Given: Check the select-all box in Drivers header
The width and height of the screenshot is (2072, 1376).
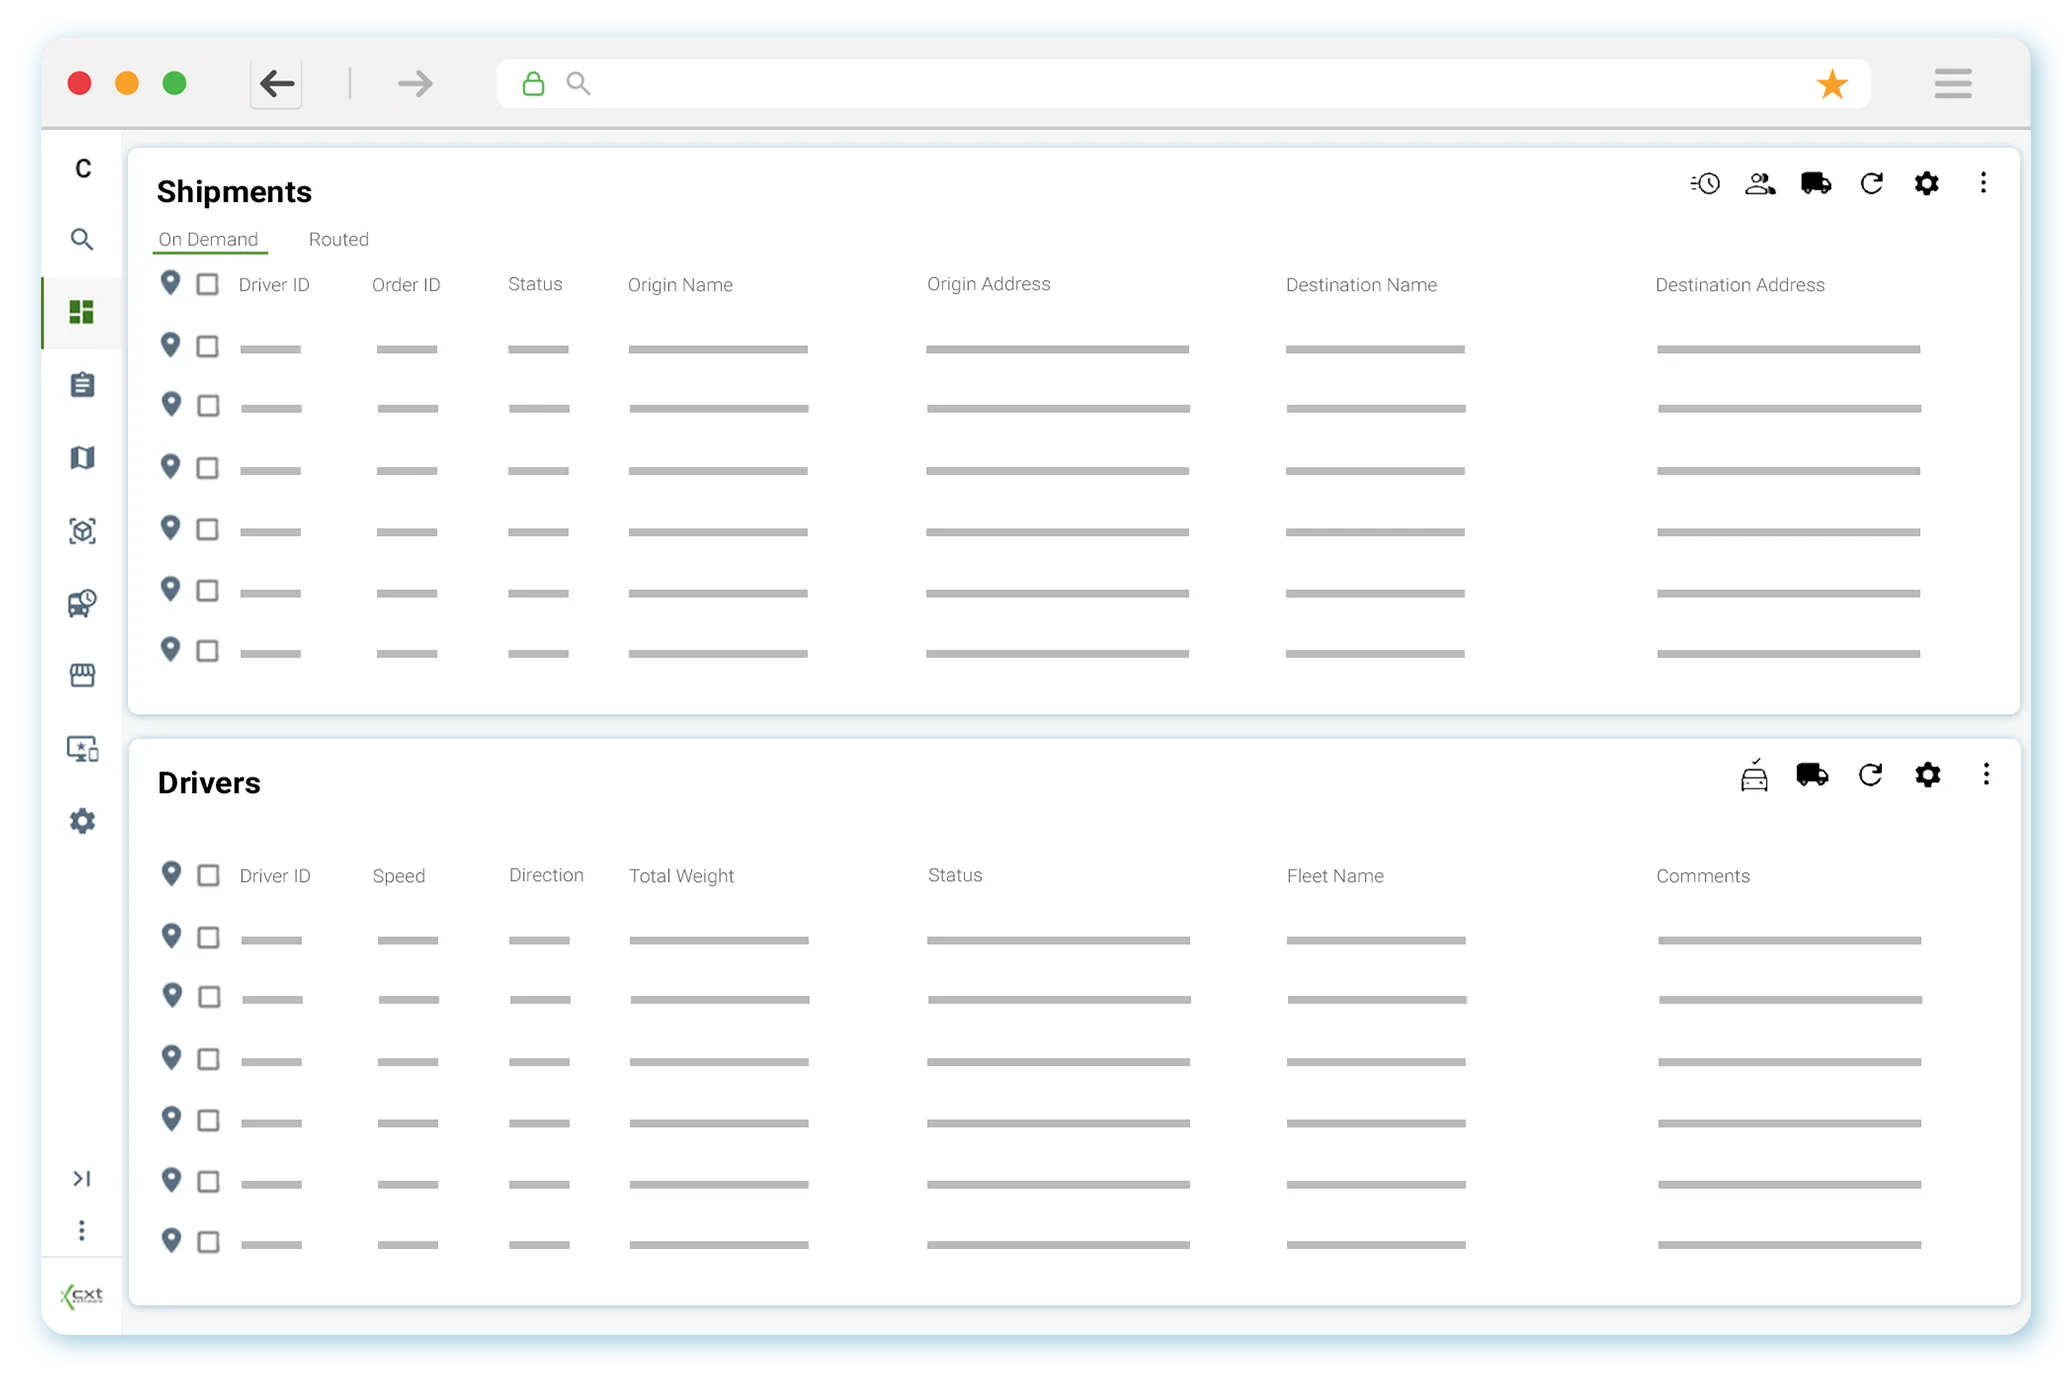Looking at the screenshot, I should click(208, 876).
